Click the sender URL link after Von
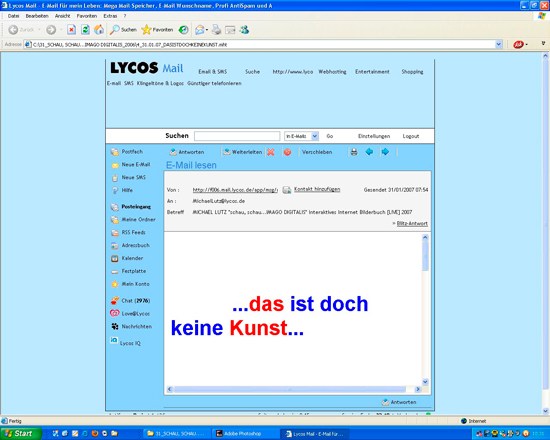 click(235, 190)
